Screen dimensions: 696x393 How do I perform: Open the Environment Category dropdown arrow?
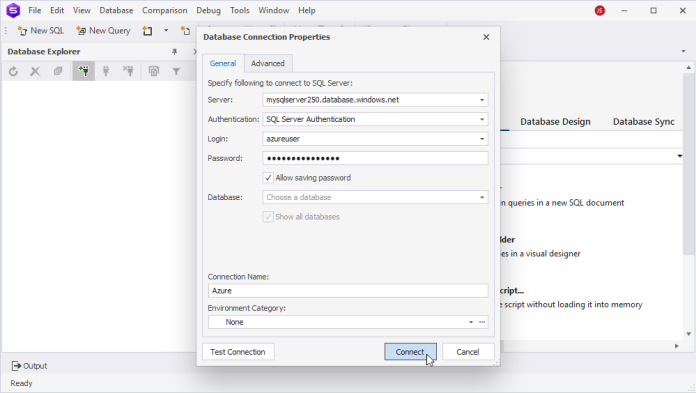coord(471,322)
